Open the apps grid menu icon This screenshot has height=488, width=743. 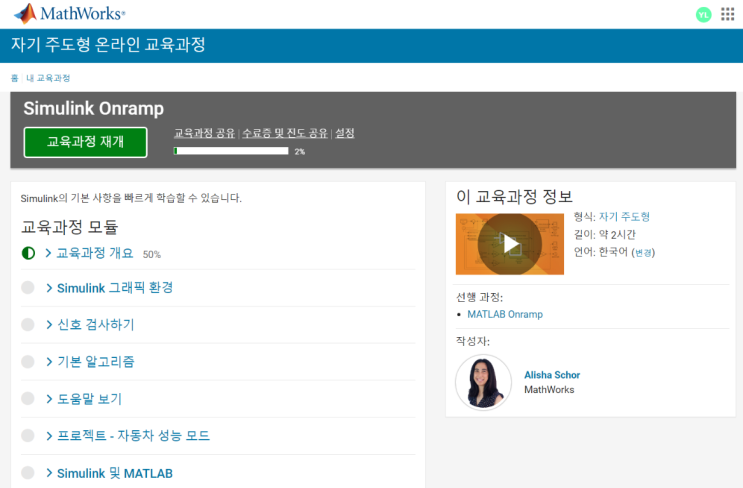[x=727, y=14]
